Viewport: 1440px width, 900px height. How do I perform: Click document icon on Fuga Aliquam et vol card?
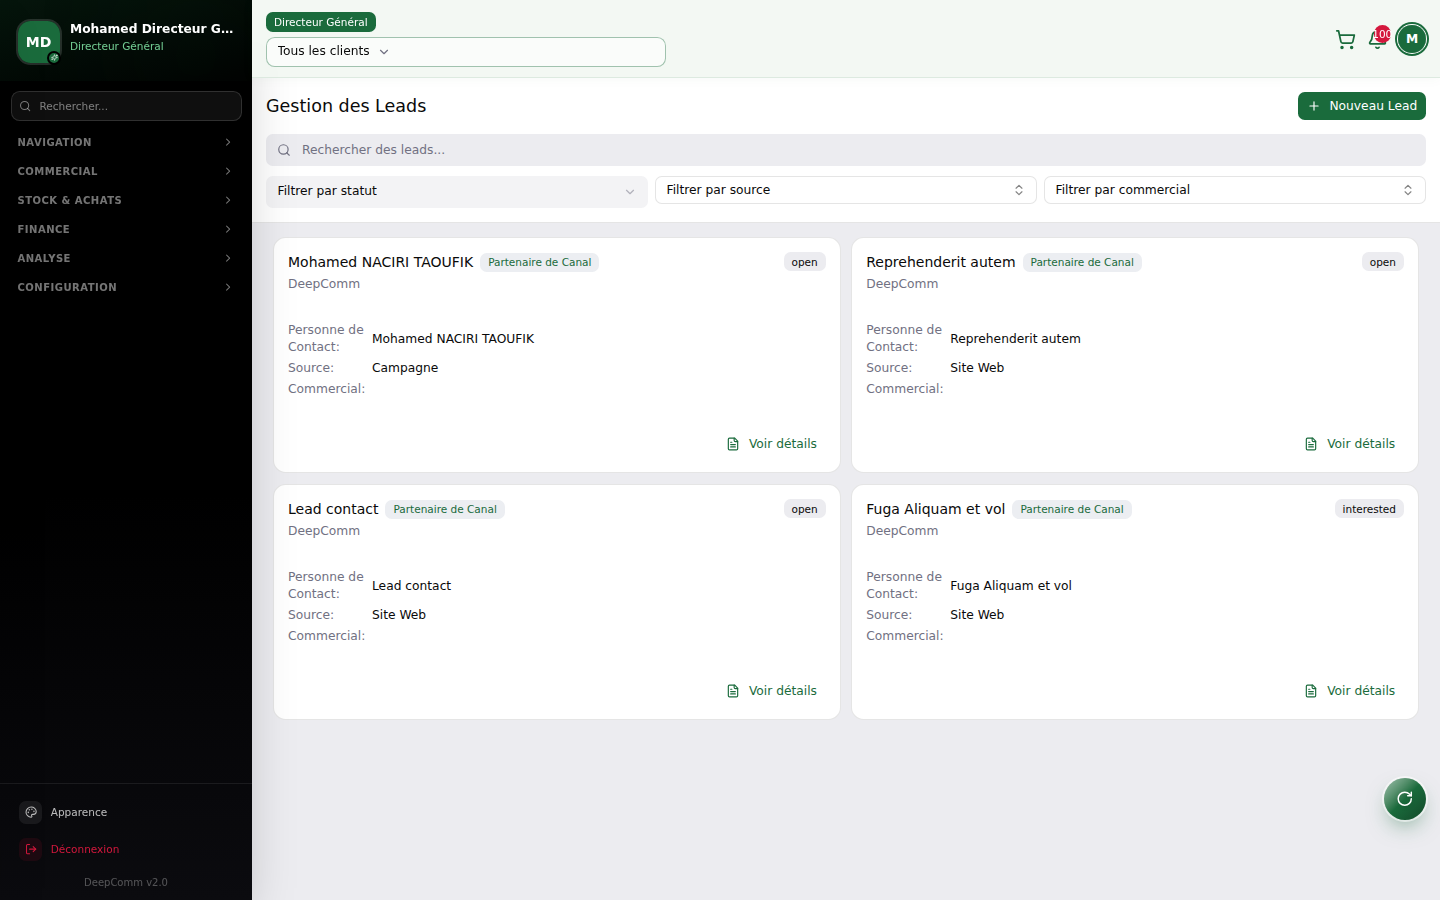pyautogui.click(x=1311, y=691)
